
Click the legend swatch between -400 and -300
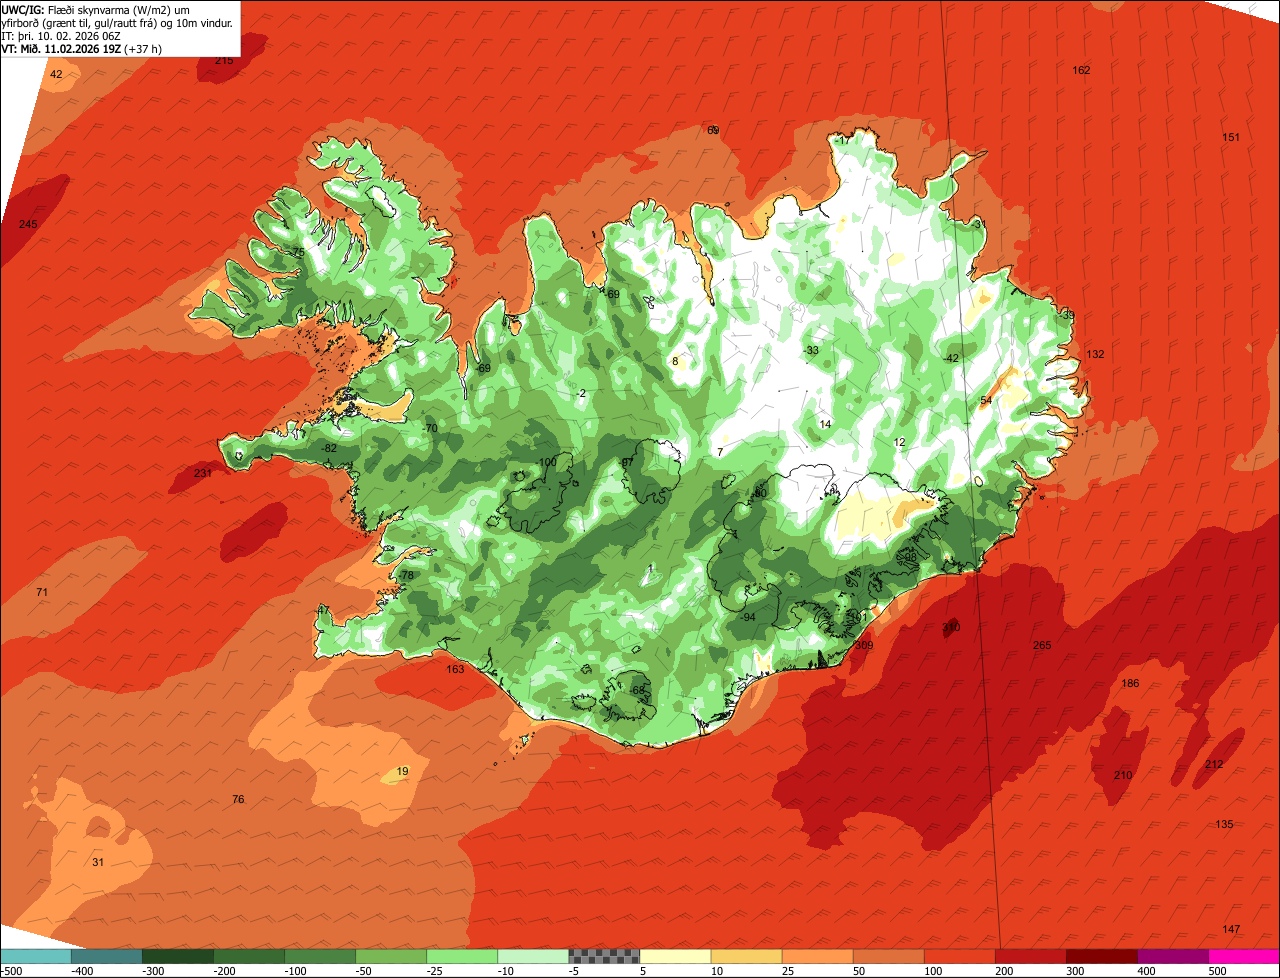[x=107, y=956]
